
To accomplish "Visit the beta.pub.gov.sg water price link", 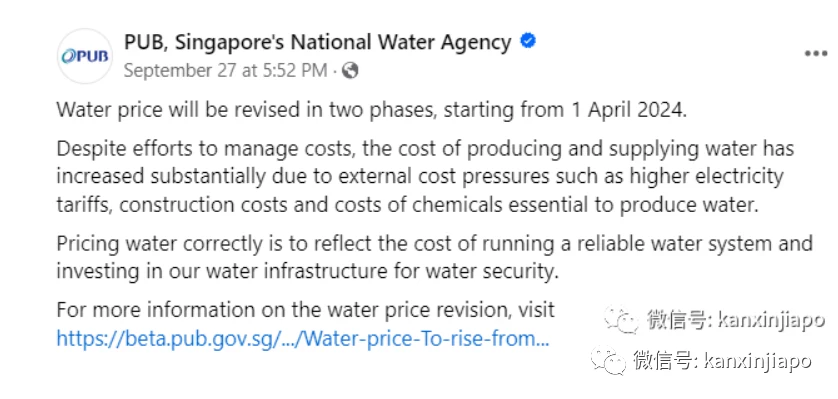I will pos(302,338).
